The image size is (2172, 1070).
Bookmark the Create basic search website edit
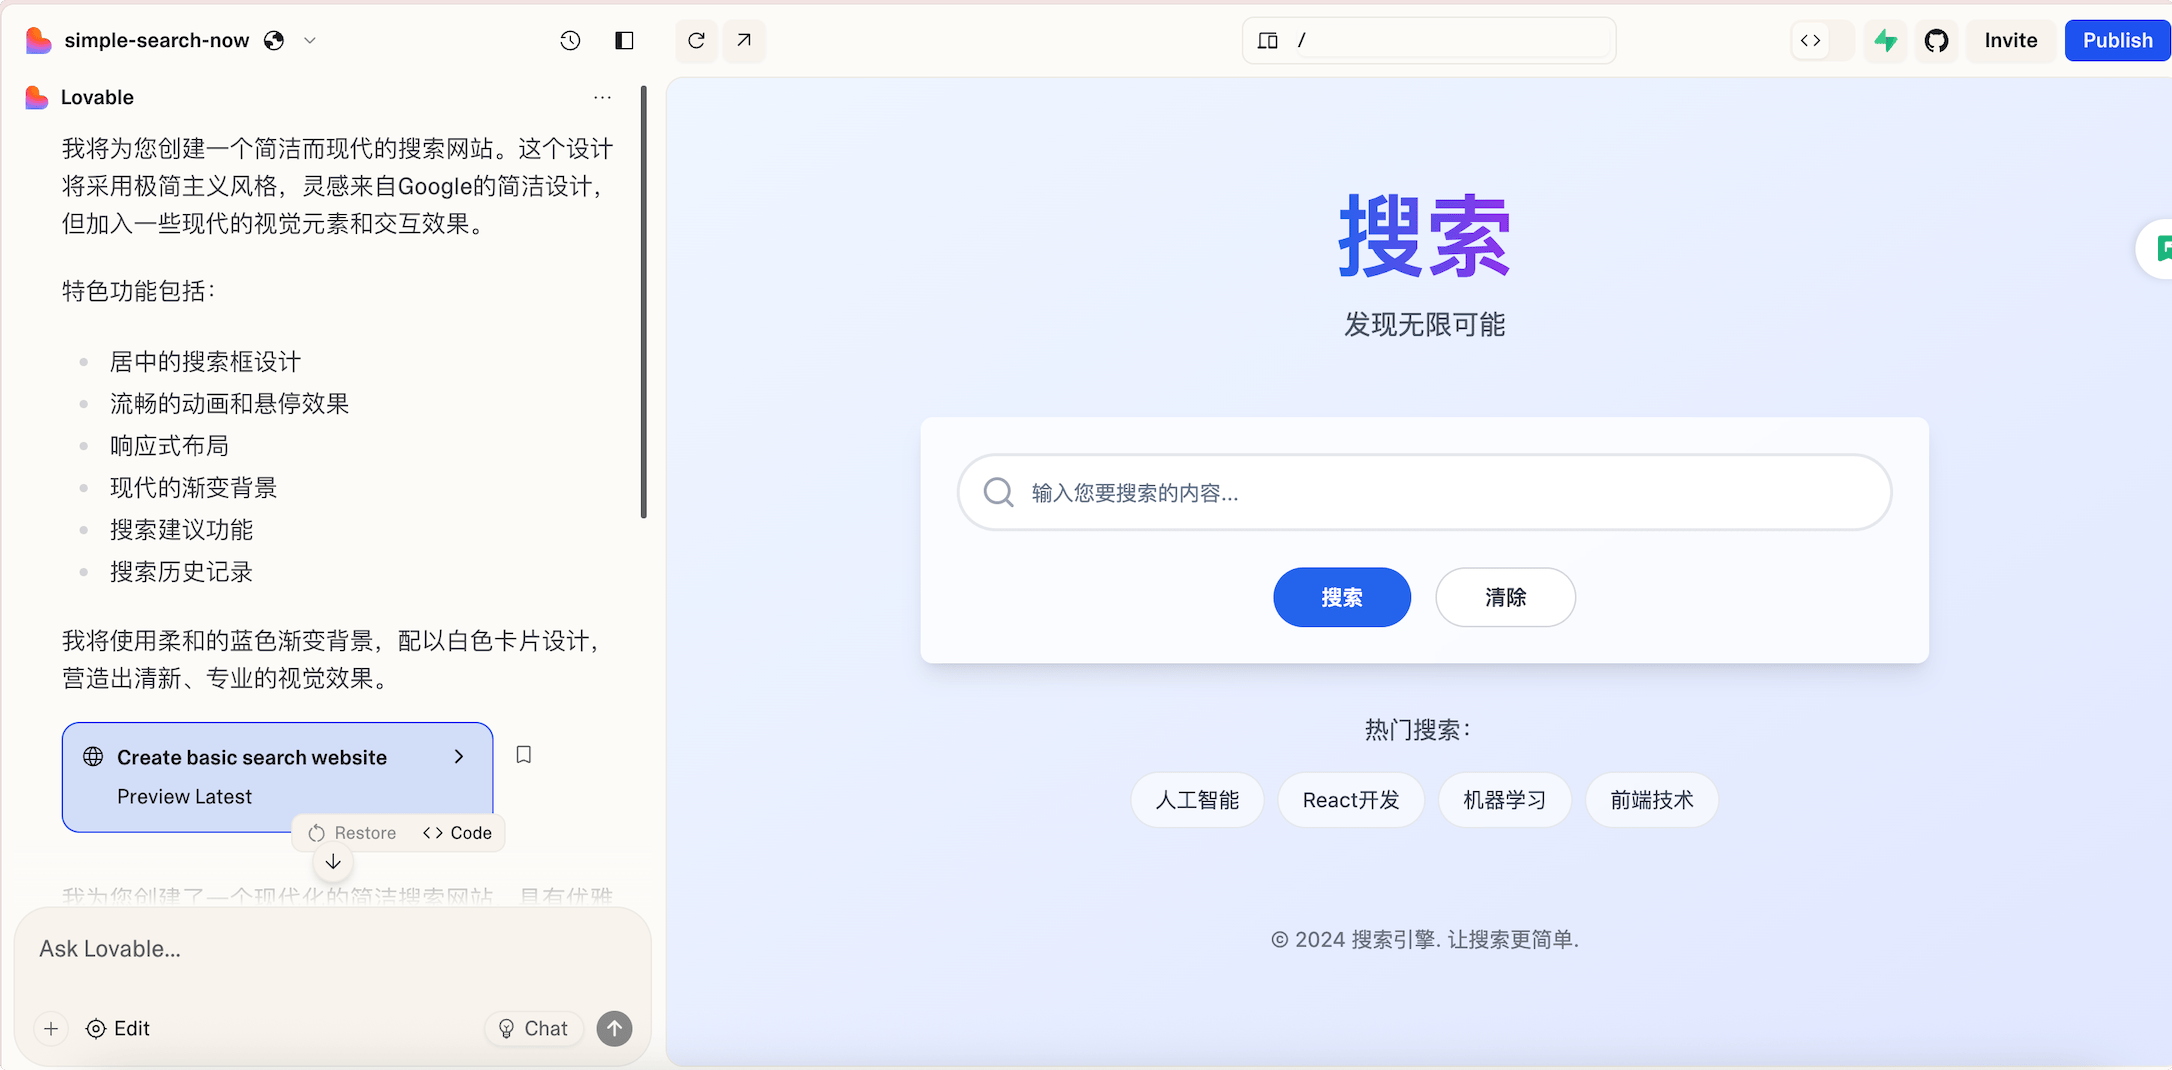pos(523,755)
